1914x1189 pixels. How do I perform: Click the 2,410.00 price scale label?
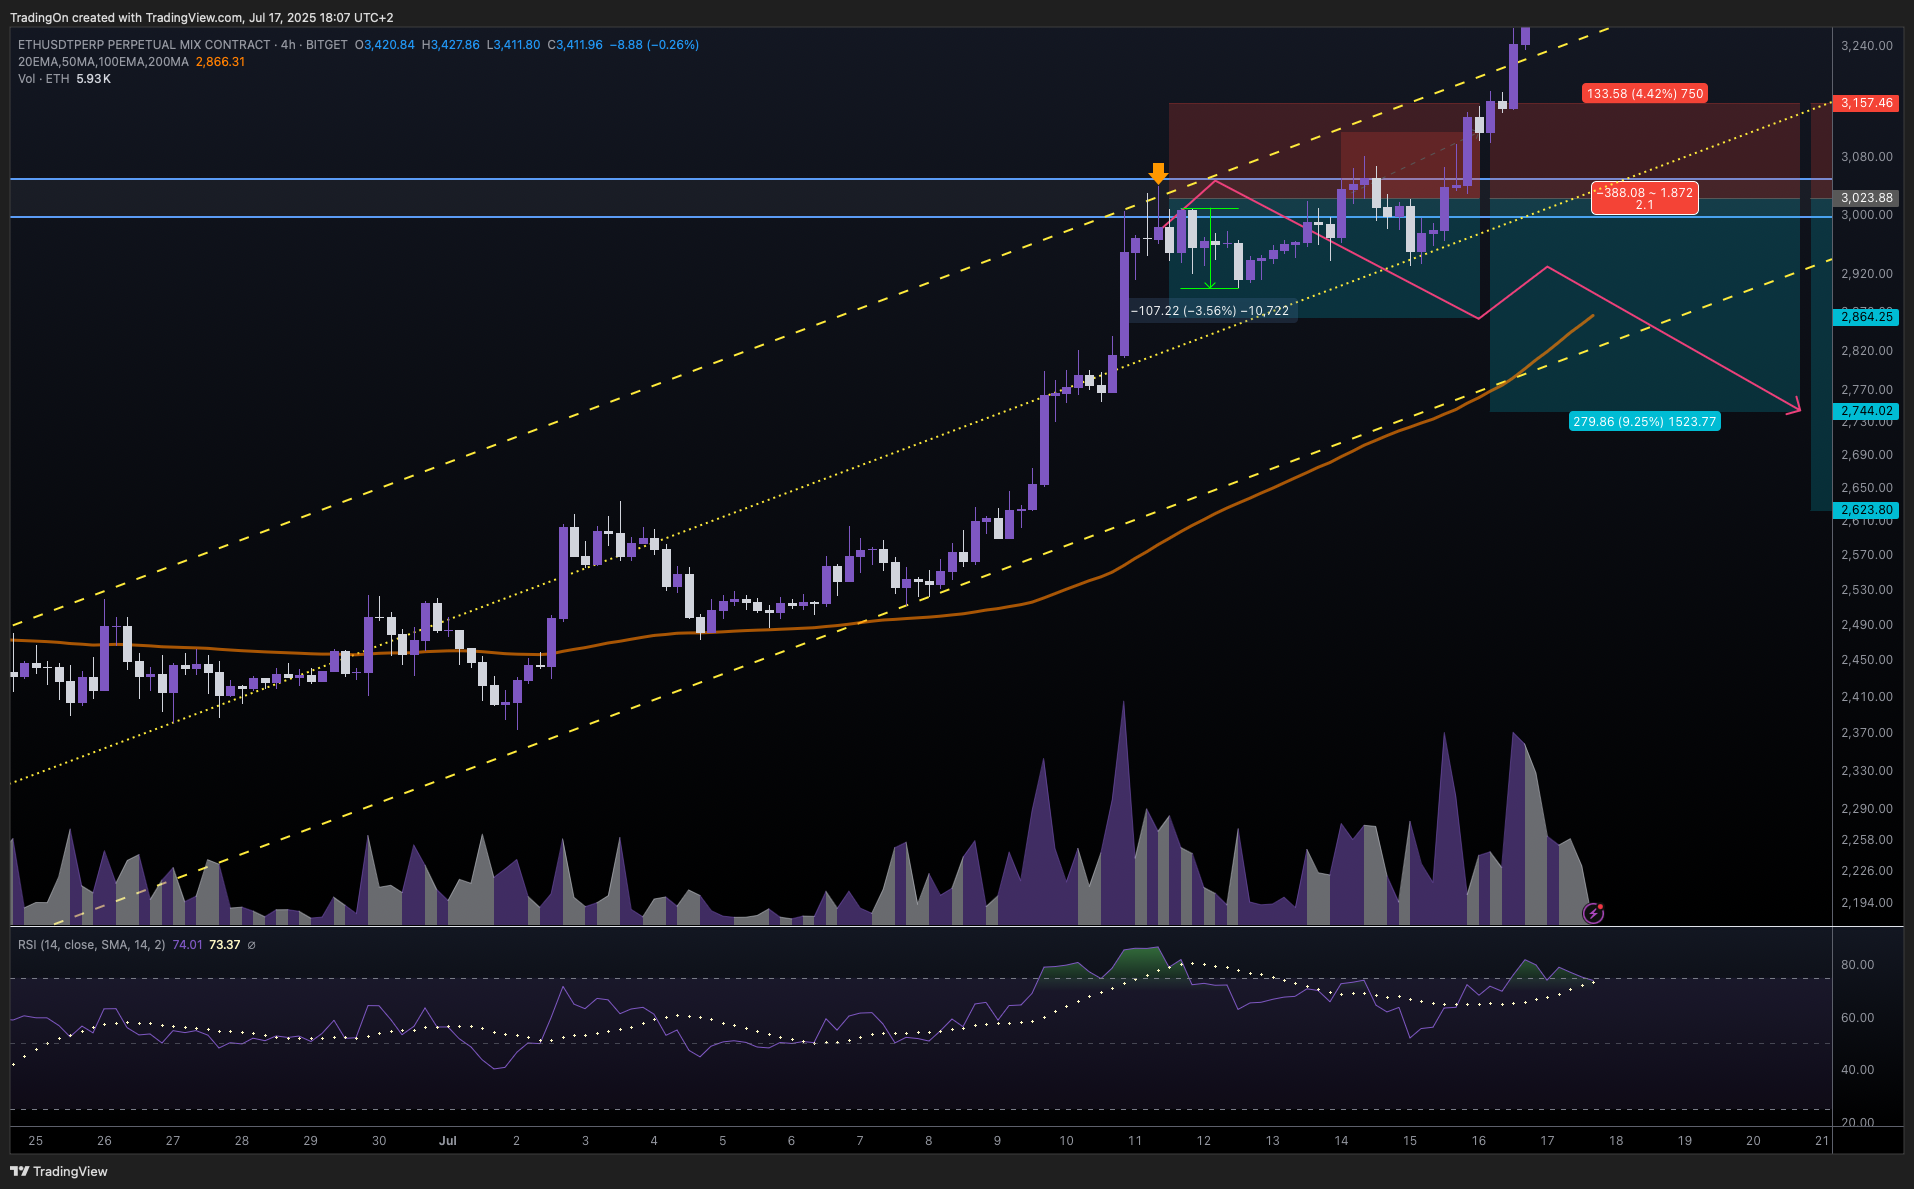[1866, 697]
